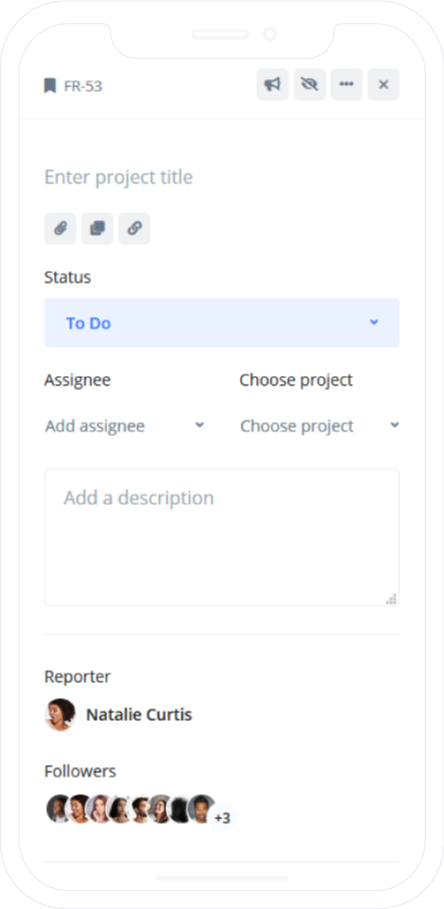Open the To Do status dropdown

(x=222, y=323)
